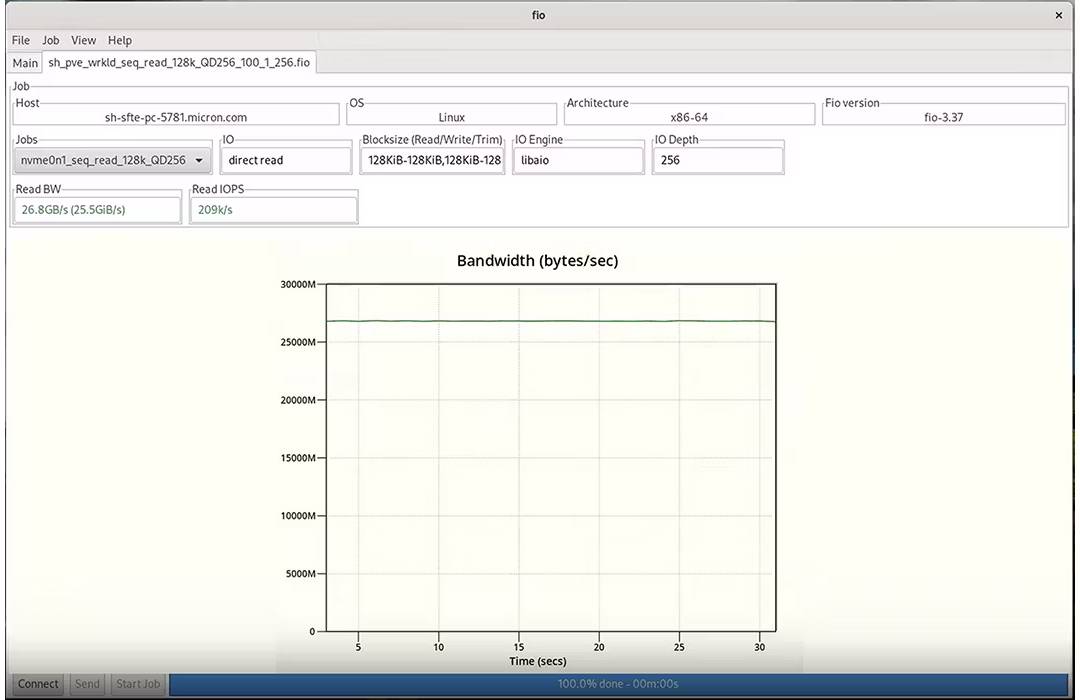
Task: Select the sh_pve_wrkld_seq_read_128k_QD256 .fio tab
Action: (179, 62)
